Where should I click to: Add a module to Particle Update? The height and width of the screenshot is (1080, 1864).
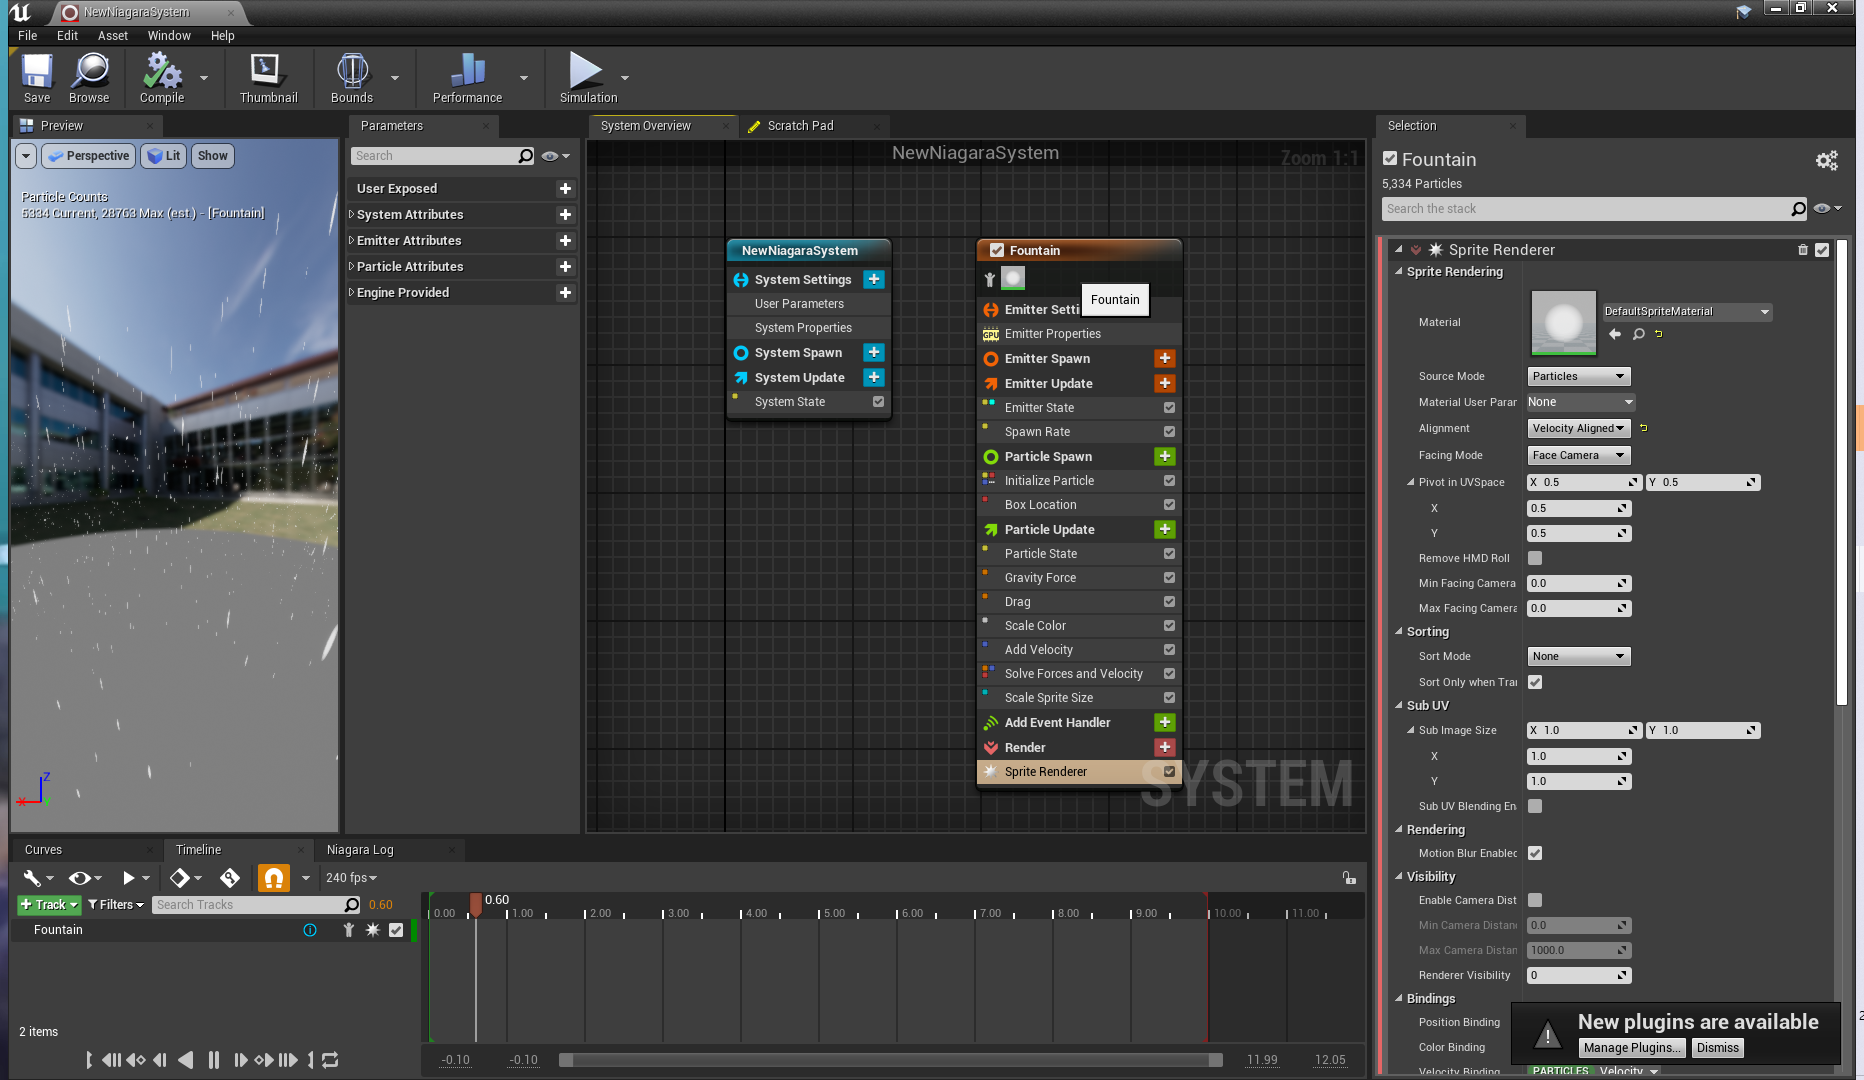click(1165, 529)
